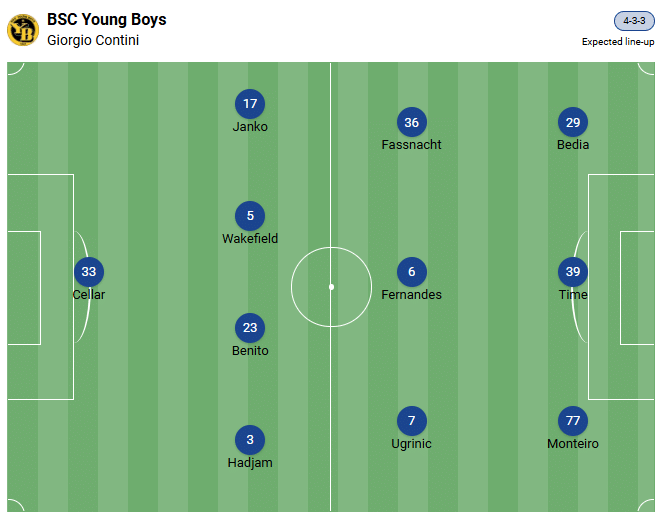Click Fernandes' number 6 circle
660x516 pixels.
click(411, 272)
